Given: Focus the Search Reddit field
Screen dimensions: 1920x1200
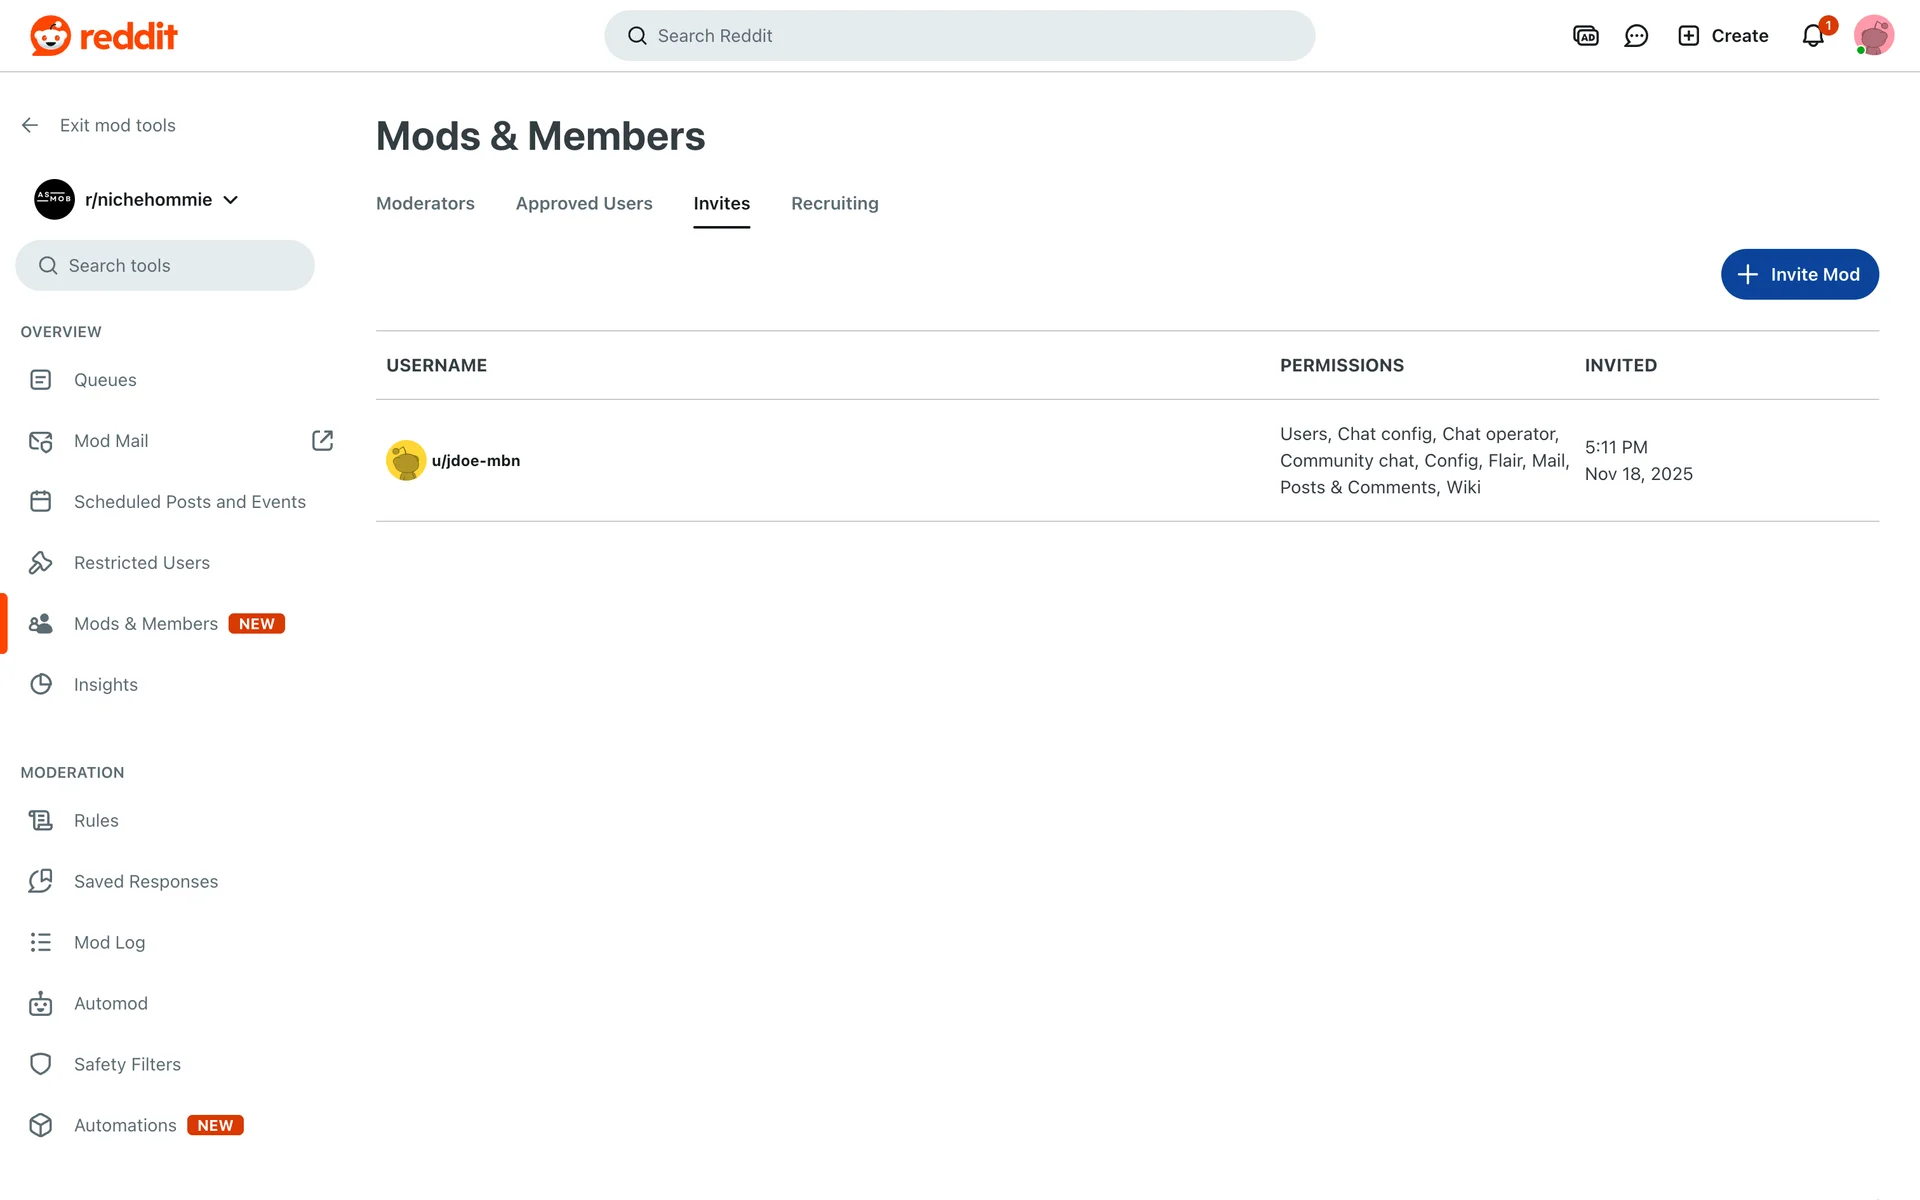Looking at the screenshot, I should (960, 36).
